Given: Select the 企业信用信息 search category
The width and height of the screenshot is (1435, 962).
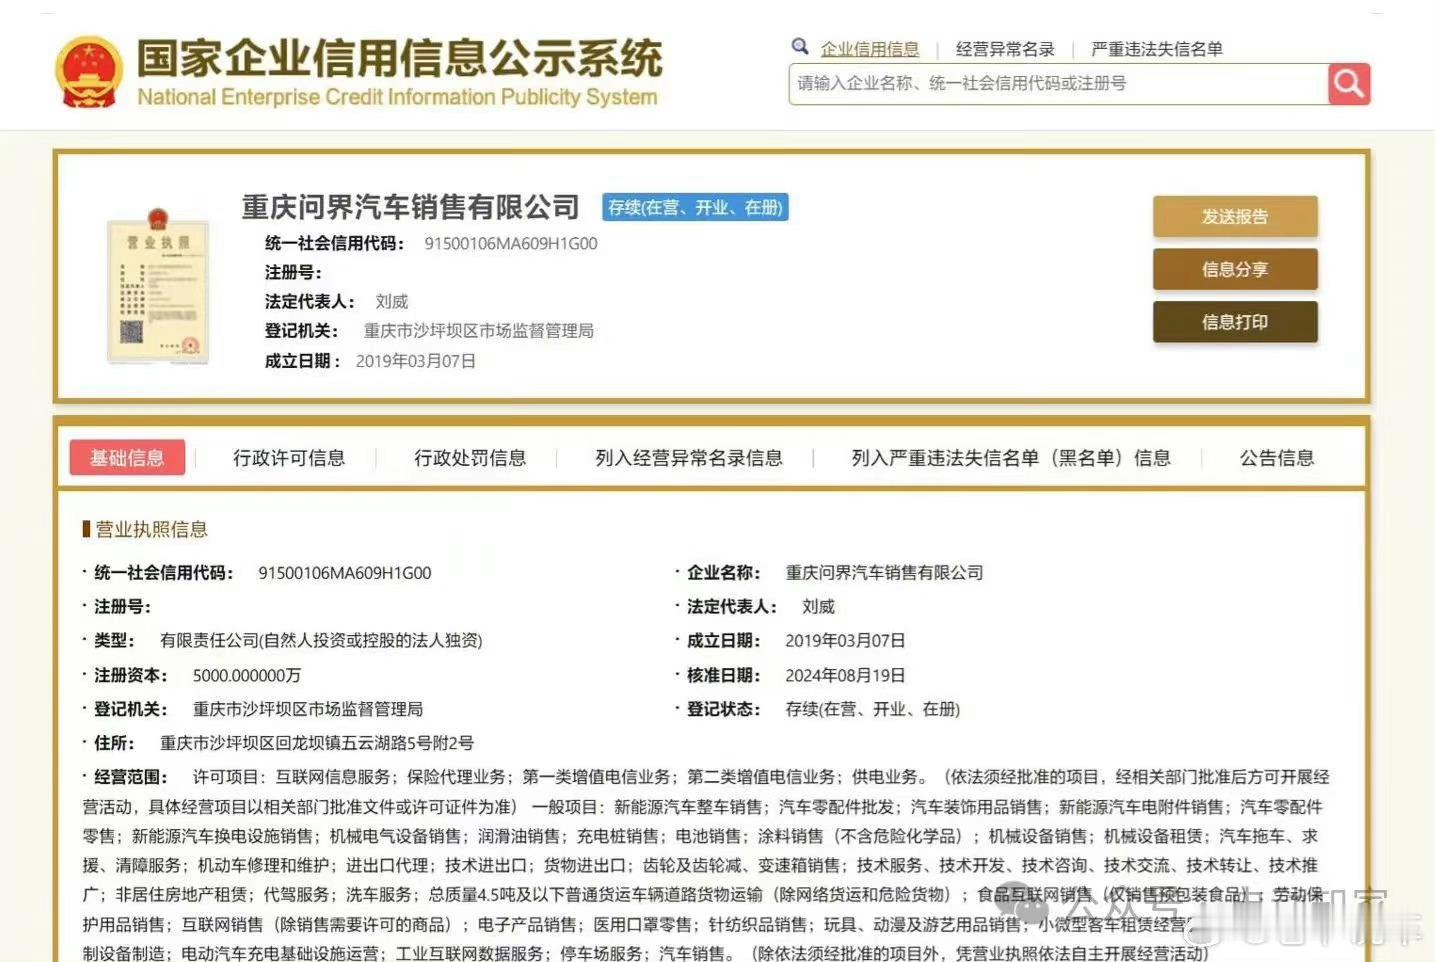Looking at the screenshot, I should (x=869, y=49).
